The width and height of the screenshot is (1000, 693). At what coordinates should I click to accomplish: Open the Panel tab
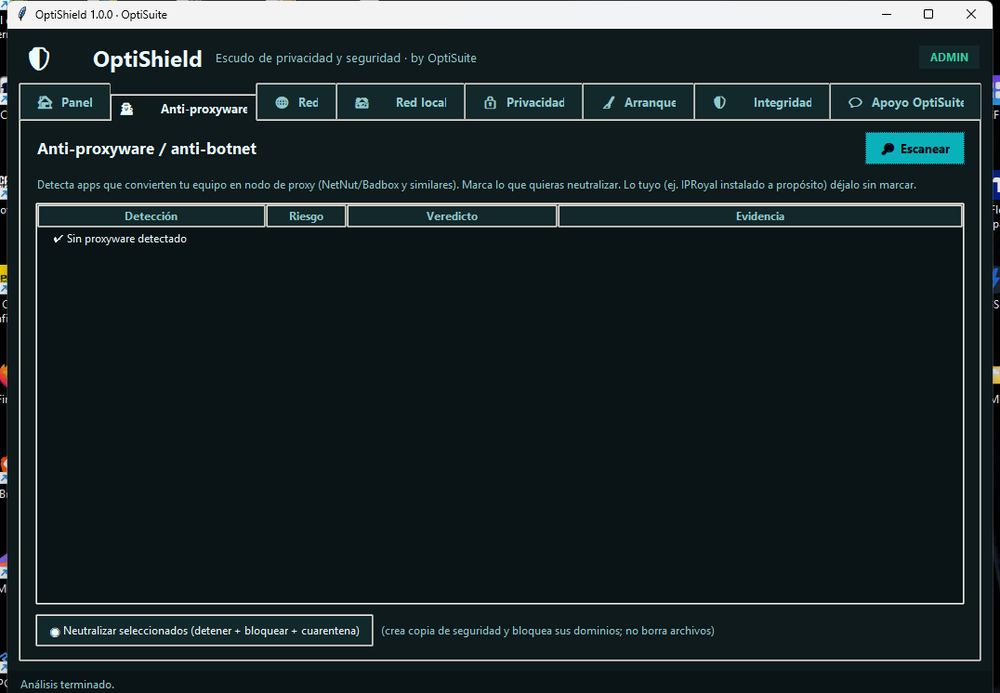click(x=65, y=102)
